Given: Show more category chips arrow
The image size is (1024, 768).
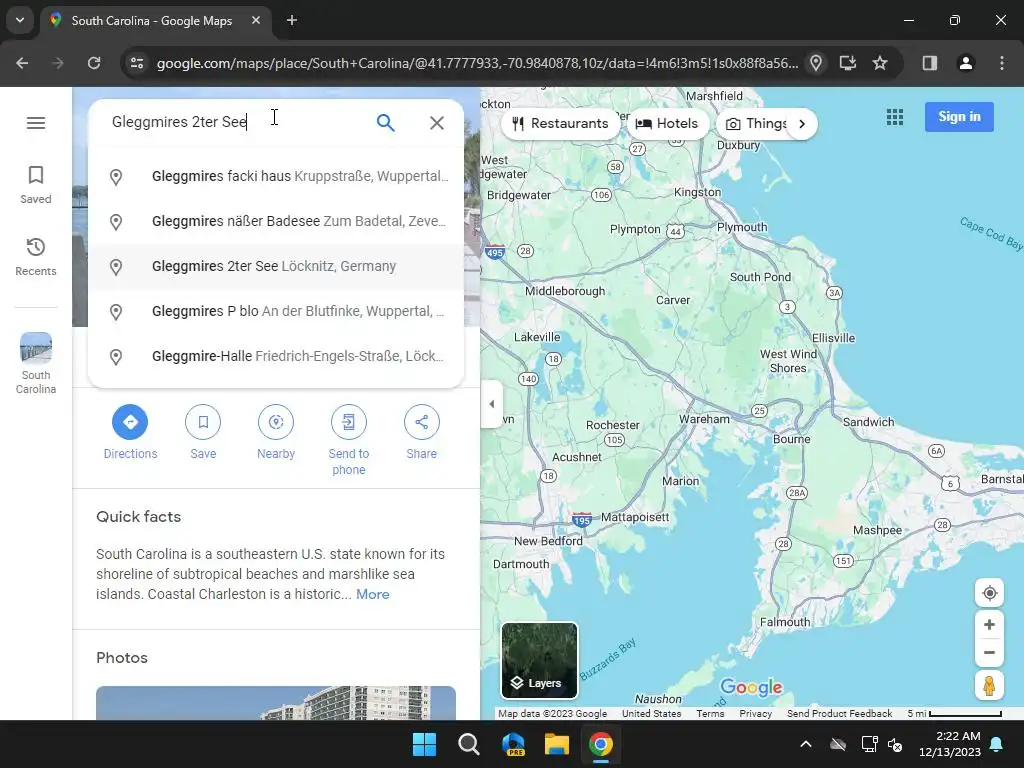Looking at the screenshot, I should click(802, 123).
